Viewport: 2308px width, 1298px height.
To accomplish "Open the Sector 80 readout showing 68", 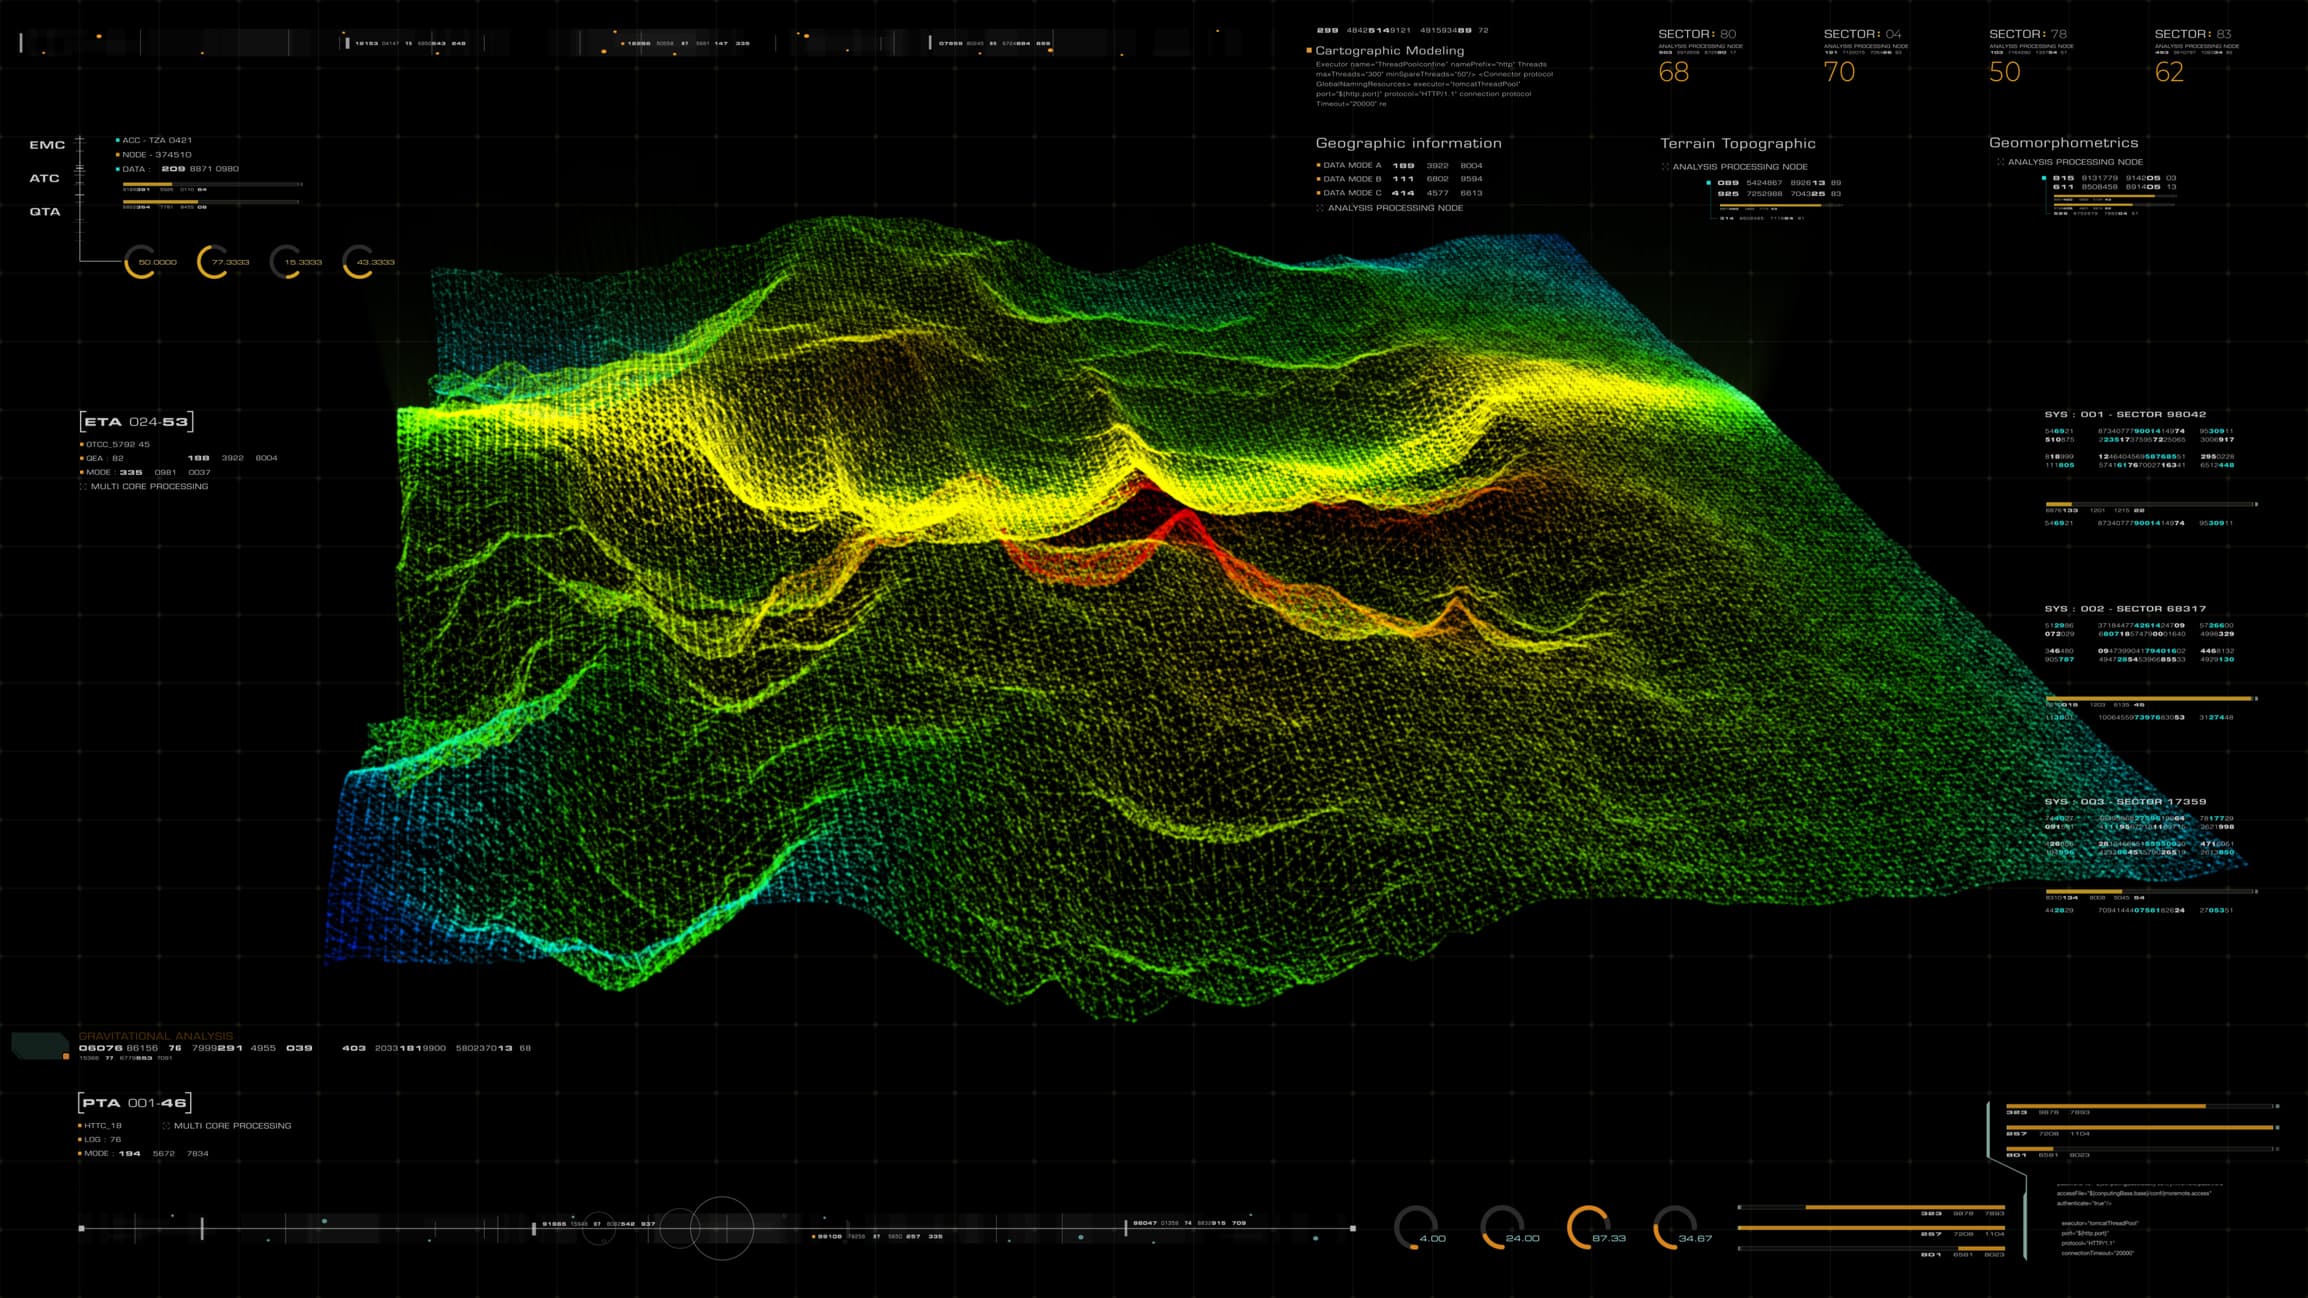I will pos(1673,72).
